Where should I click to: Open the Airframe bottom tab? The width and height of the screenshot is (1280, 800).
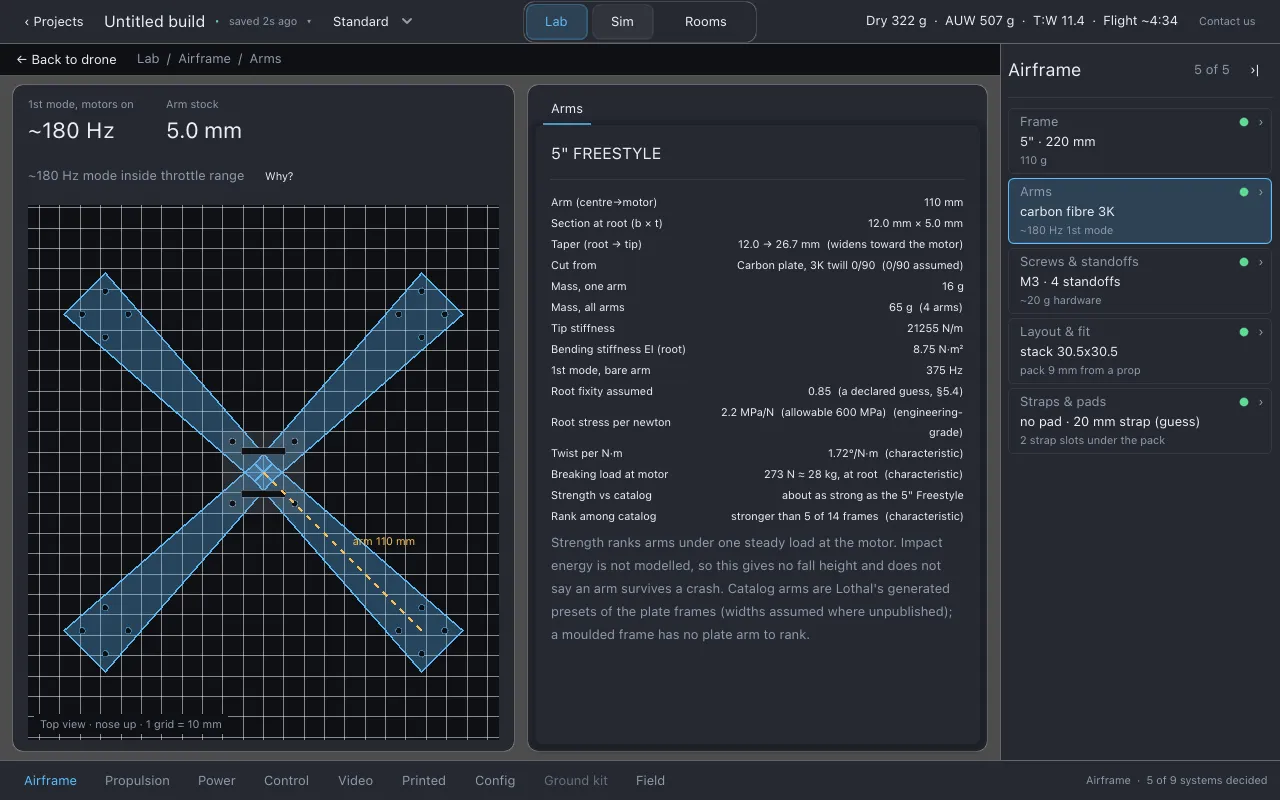point(50,781)
